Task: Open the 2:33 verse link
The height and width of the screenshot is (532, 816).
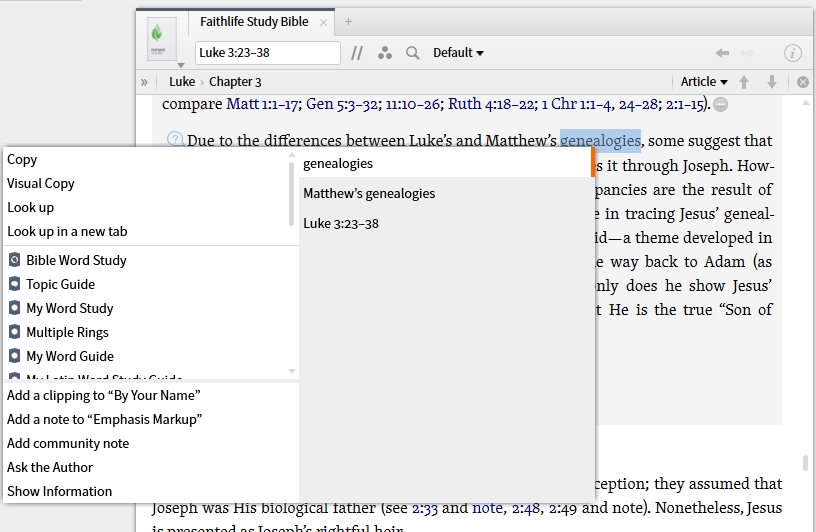Action: click(x=425, y=508)
